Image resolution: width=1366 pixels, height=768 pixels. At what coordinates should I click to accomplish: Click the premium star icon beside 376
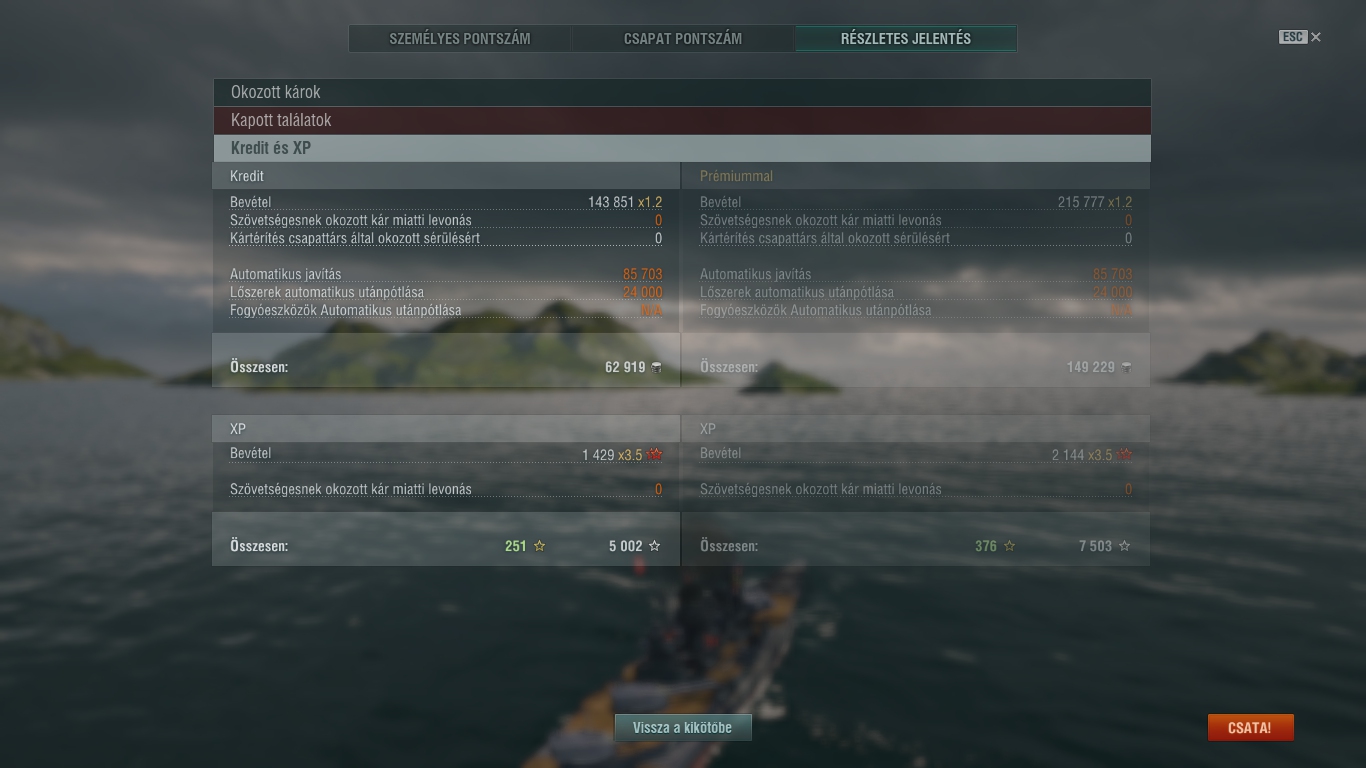coord(1009,546)
